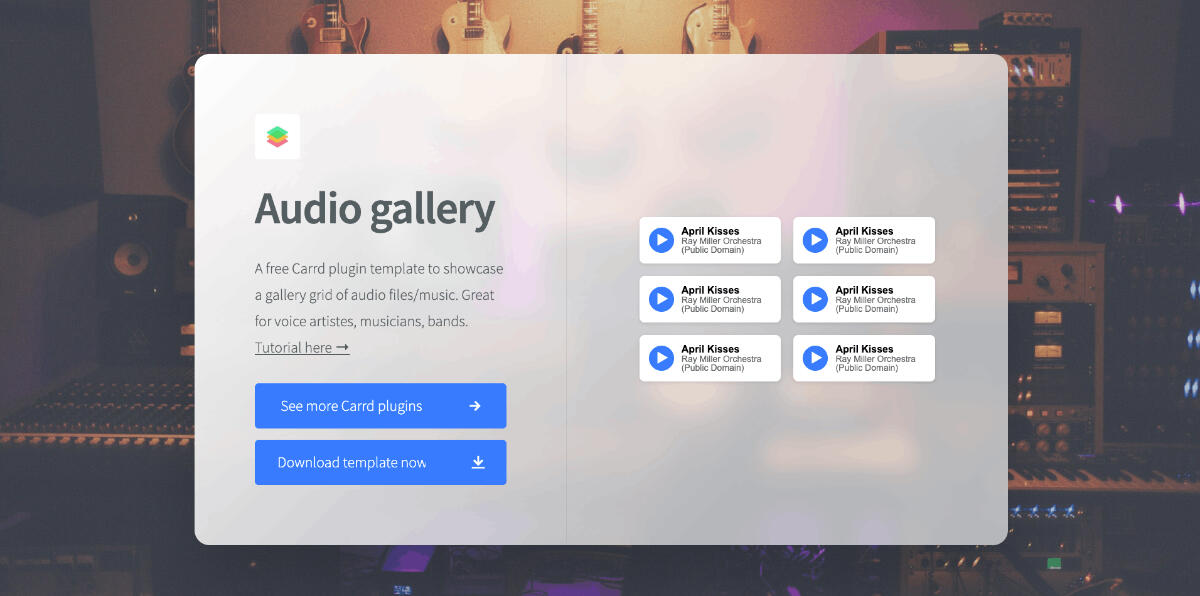Viewport: 1200px width, 596px height.
Task: Play April Kisses in top-right card
Action: tap(815, 240)
